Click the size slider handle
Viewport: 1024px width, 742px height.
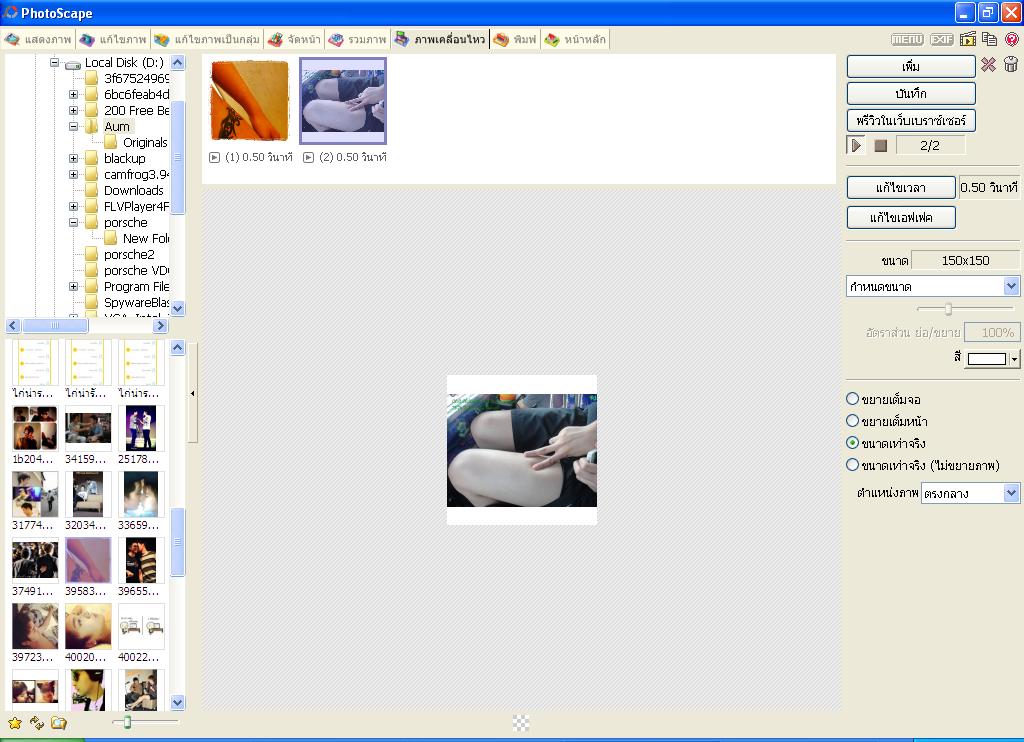(948, 309)
